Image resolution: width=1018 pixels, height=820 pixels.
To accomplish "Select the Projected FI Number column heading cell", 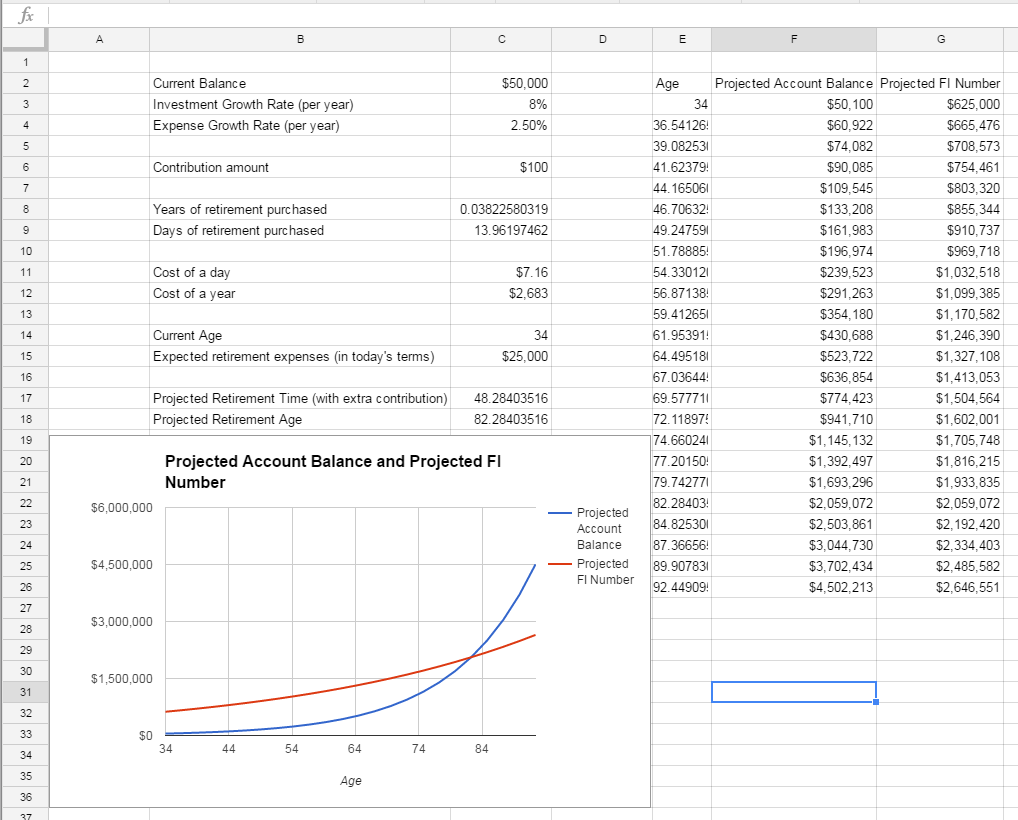I will [940, 83].
